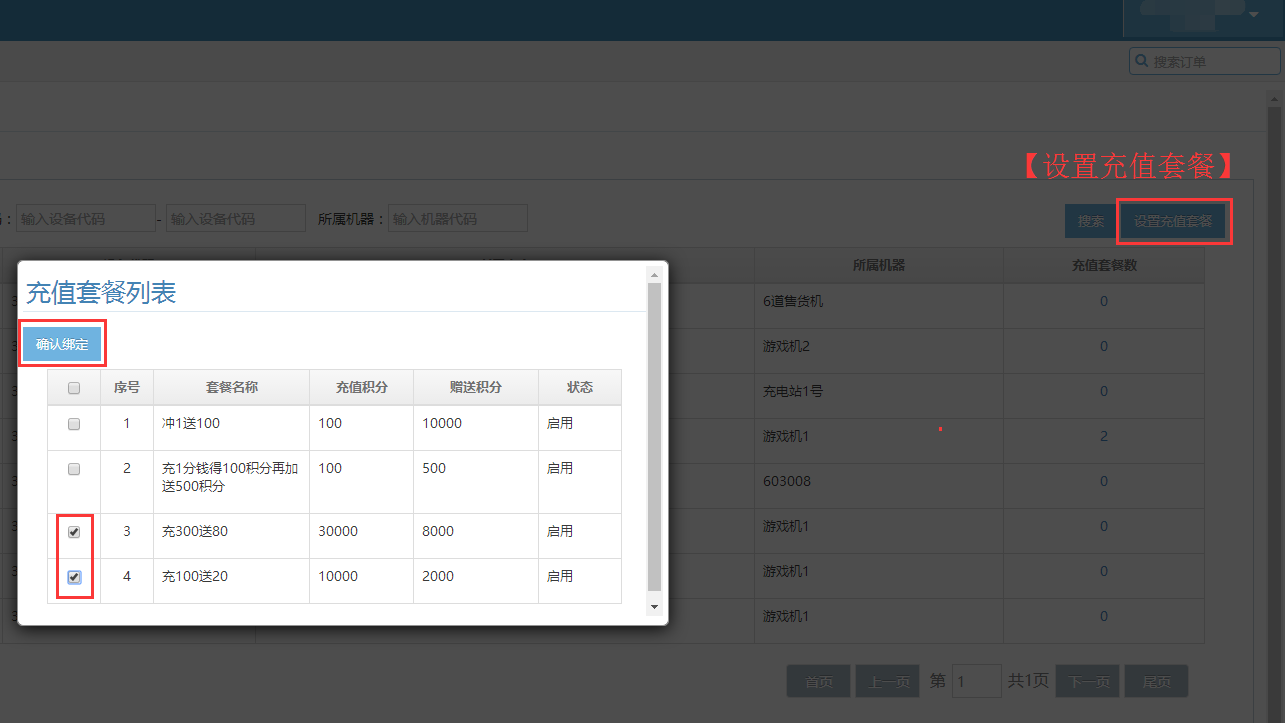Click the first 输入设备代码 input field
Screen dimensions: 1285x723
85,218
